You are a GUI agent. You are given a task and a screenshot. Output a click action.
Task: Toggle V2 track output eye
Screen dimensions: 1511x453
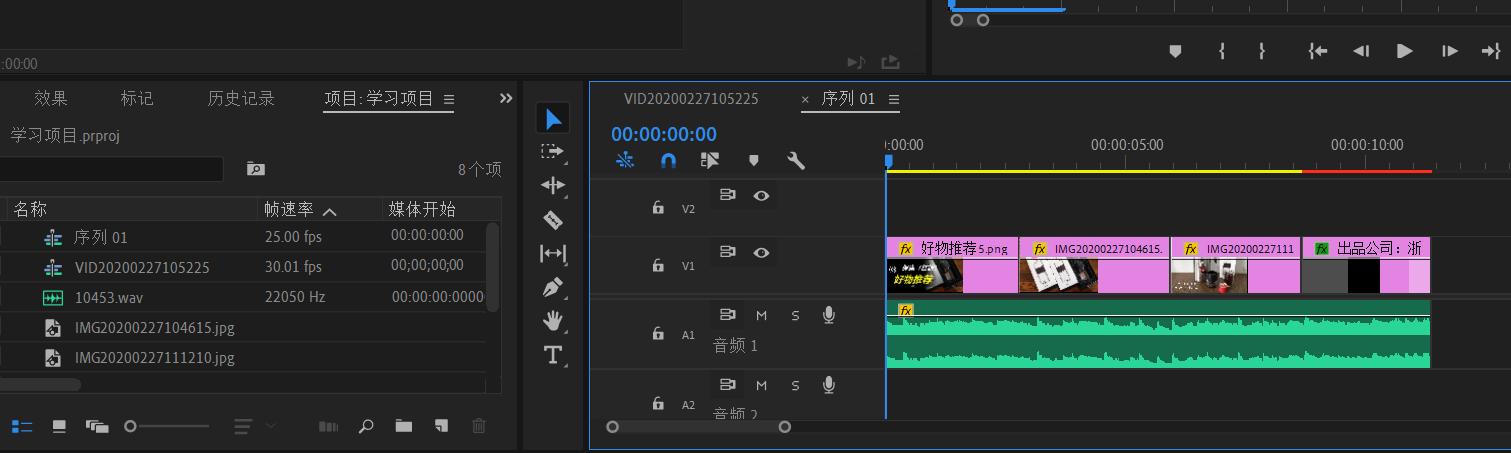pyautogui.click(x=761, y=195)
